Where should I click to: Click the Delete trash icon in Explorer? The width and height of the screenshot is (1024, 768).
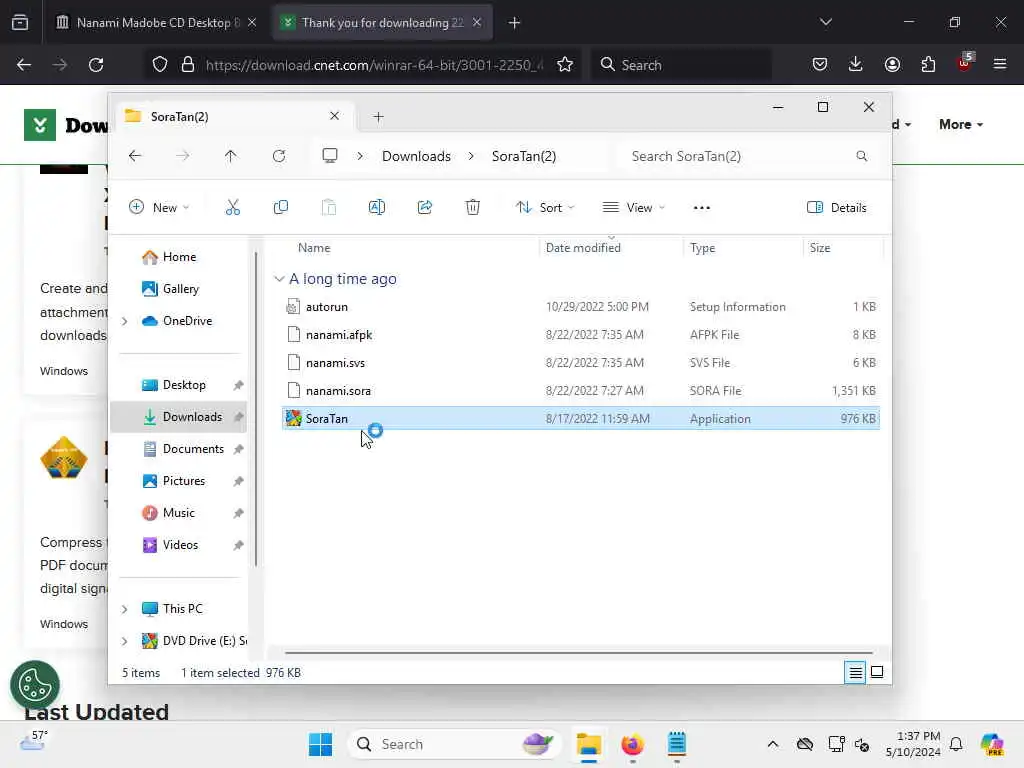click(473, 208)
